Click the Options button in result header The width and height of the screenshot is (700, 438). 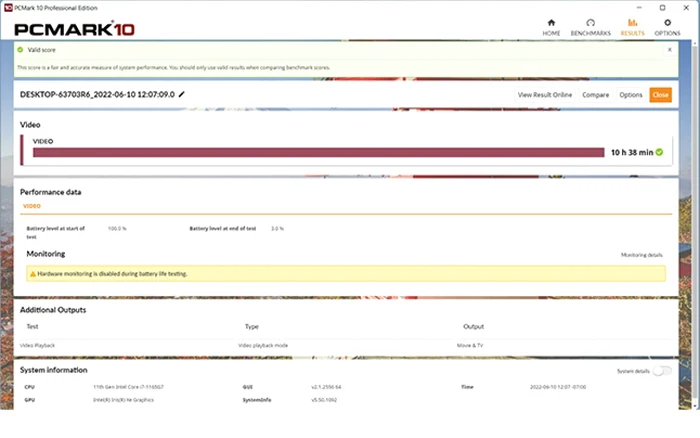point(630,95)
